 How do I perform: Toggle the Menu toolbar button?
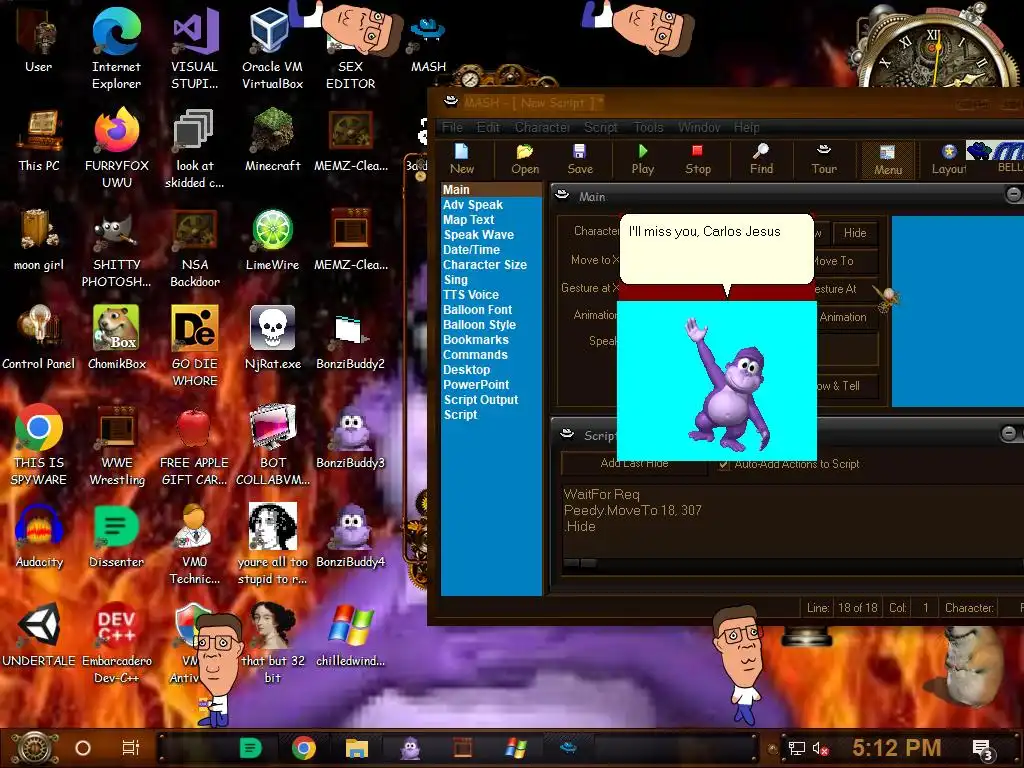point(888,160)
